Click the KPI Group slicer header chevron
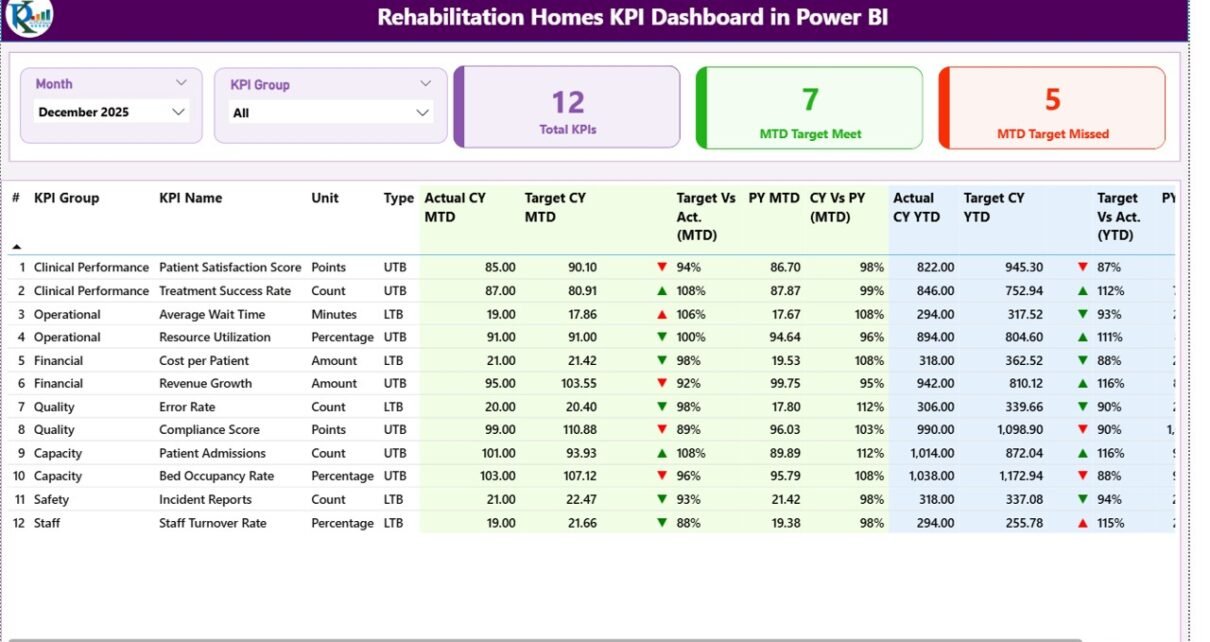Screen dimensions: 1210x642 pos(425,84)
